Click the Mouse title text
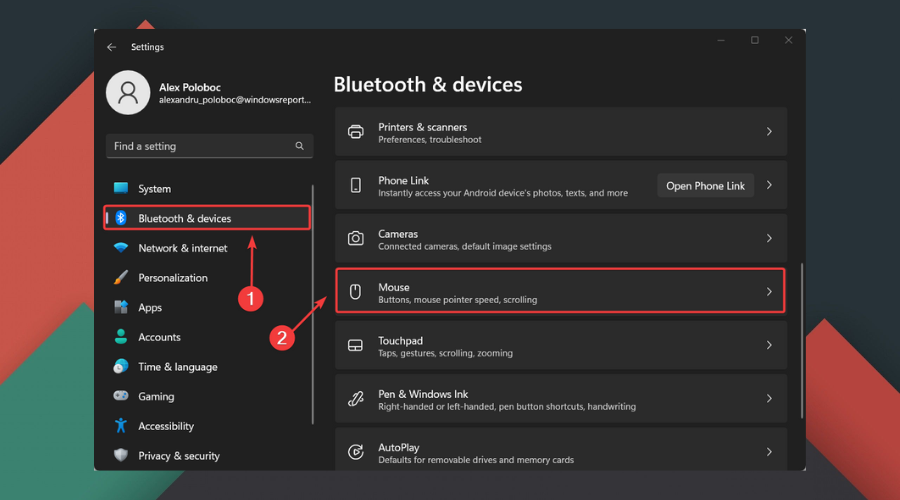This screenshot has height=500, width=900. [x=394, y=287]
